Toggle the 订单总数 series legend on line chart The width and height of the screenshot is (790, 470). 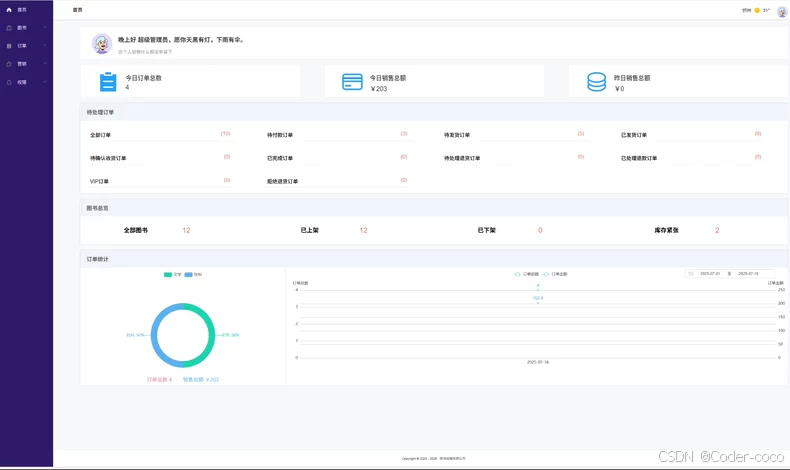pos(526,274)
